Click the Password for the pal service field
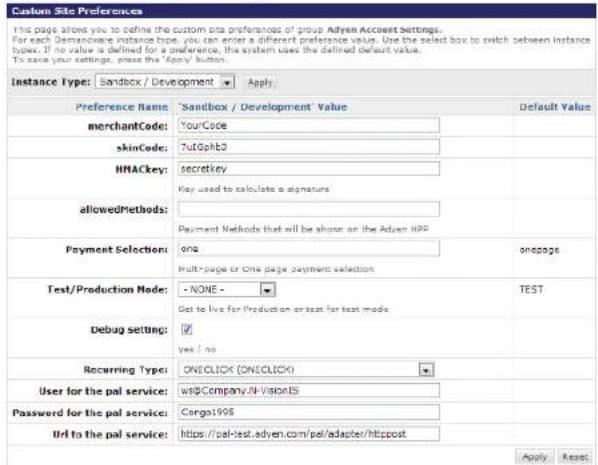The width and height of the screenshot is (598, 465). [309, 412]
